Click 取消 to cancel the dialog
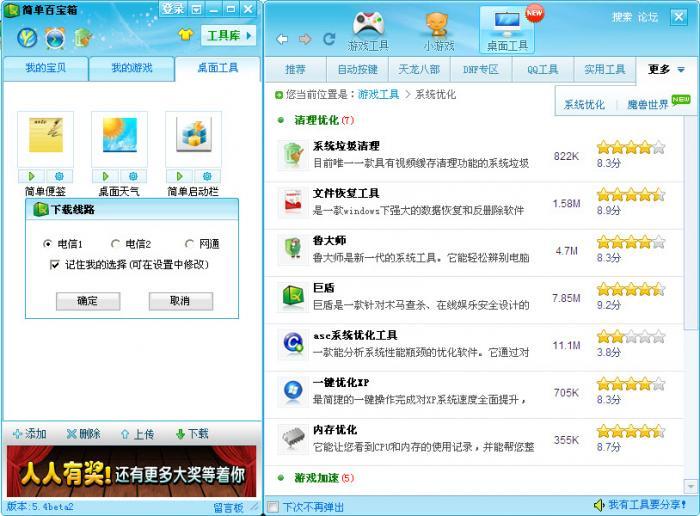Viewport: 700px width, 516px height. (180, 301)
